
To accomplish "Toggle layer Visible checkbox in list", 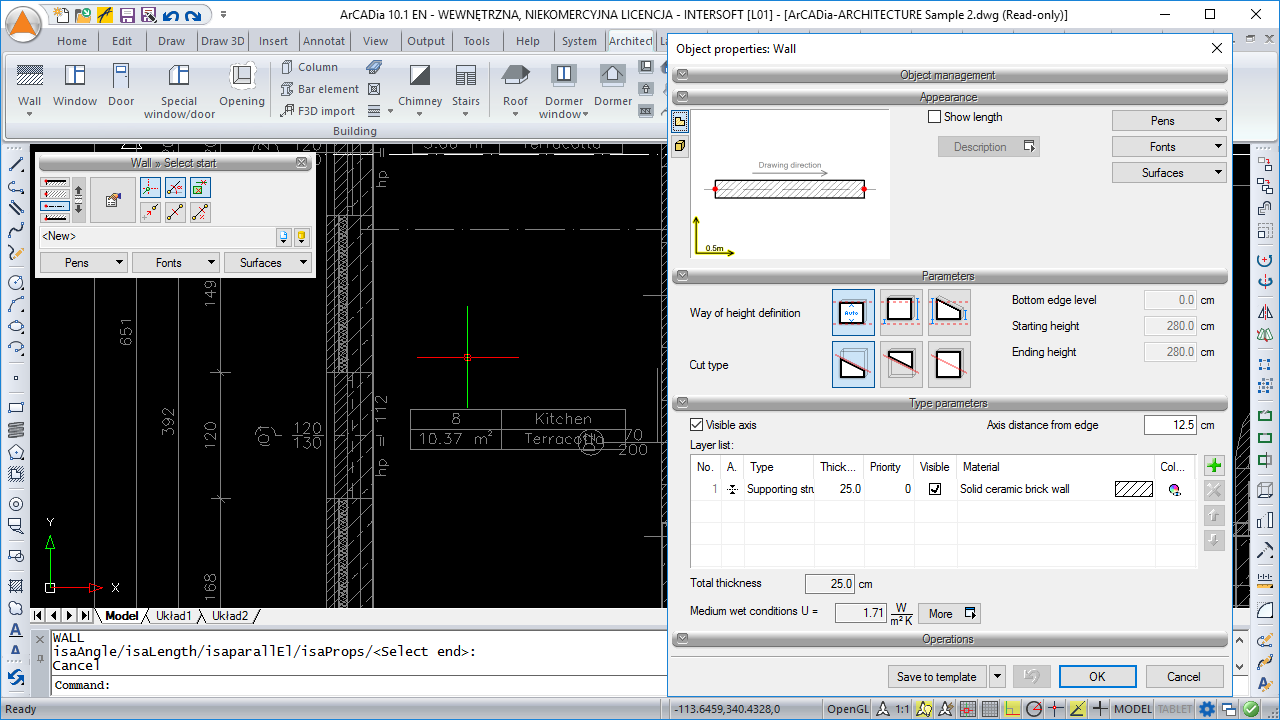I will pyautogui.click(x=935, y=490).
